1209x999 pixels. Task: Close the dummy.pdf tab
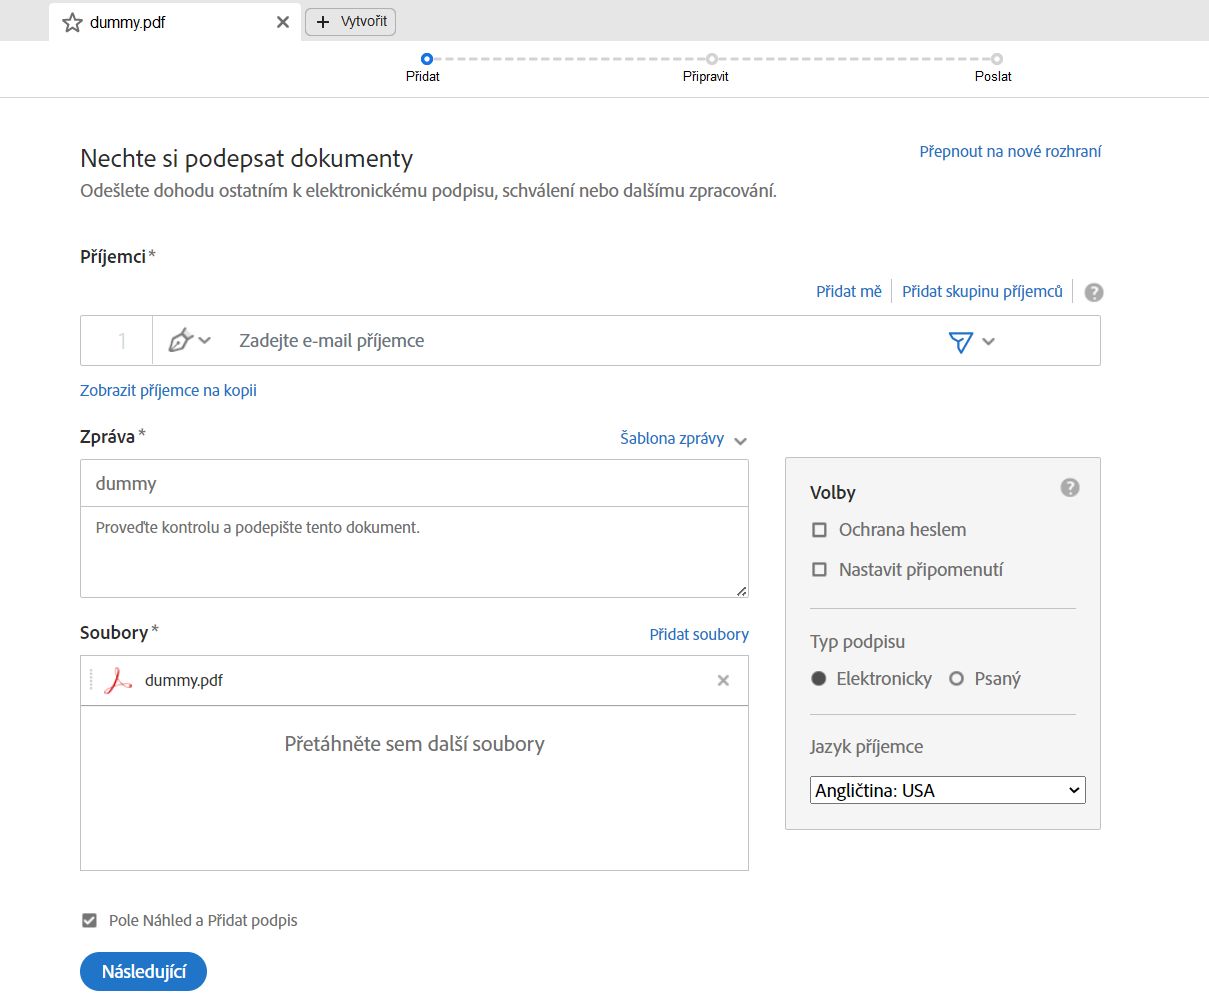coord(283,22)
